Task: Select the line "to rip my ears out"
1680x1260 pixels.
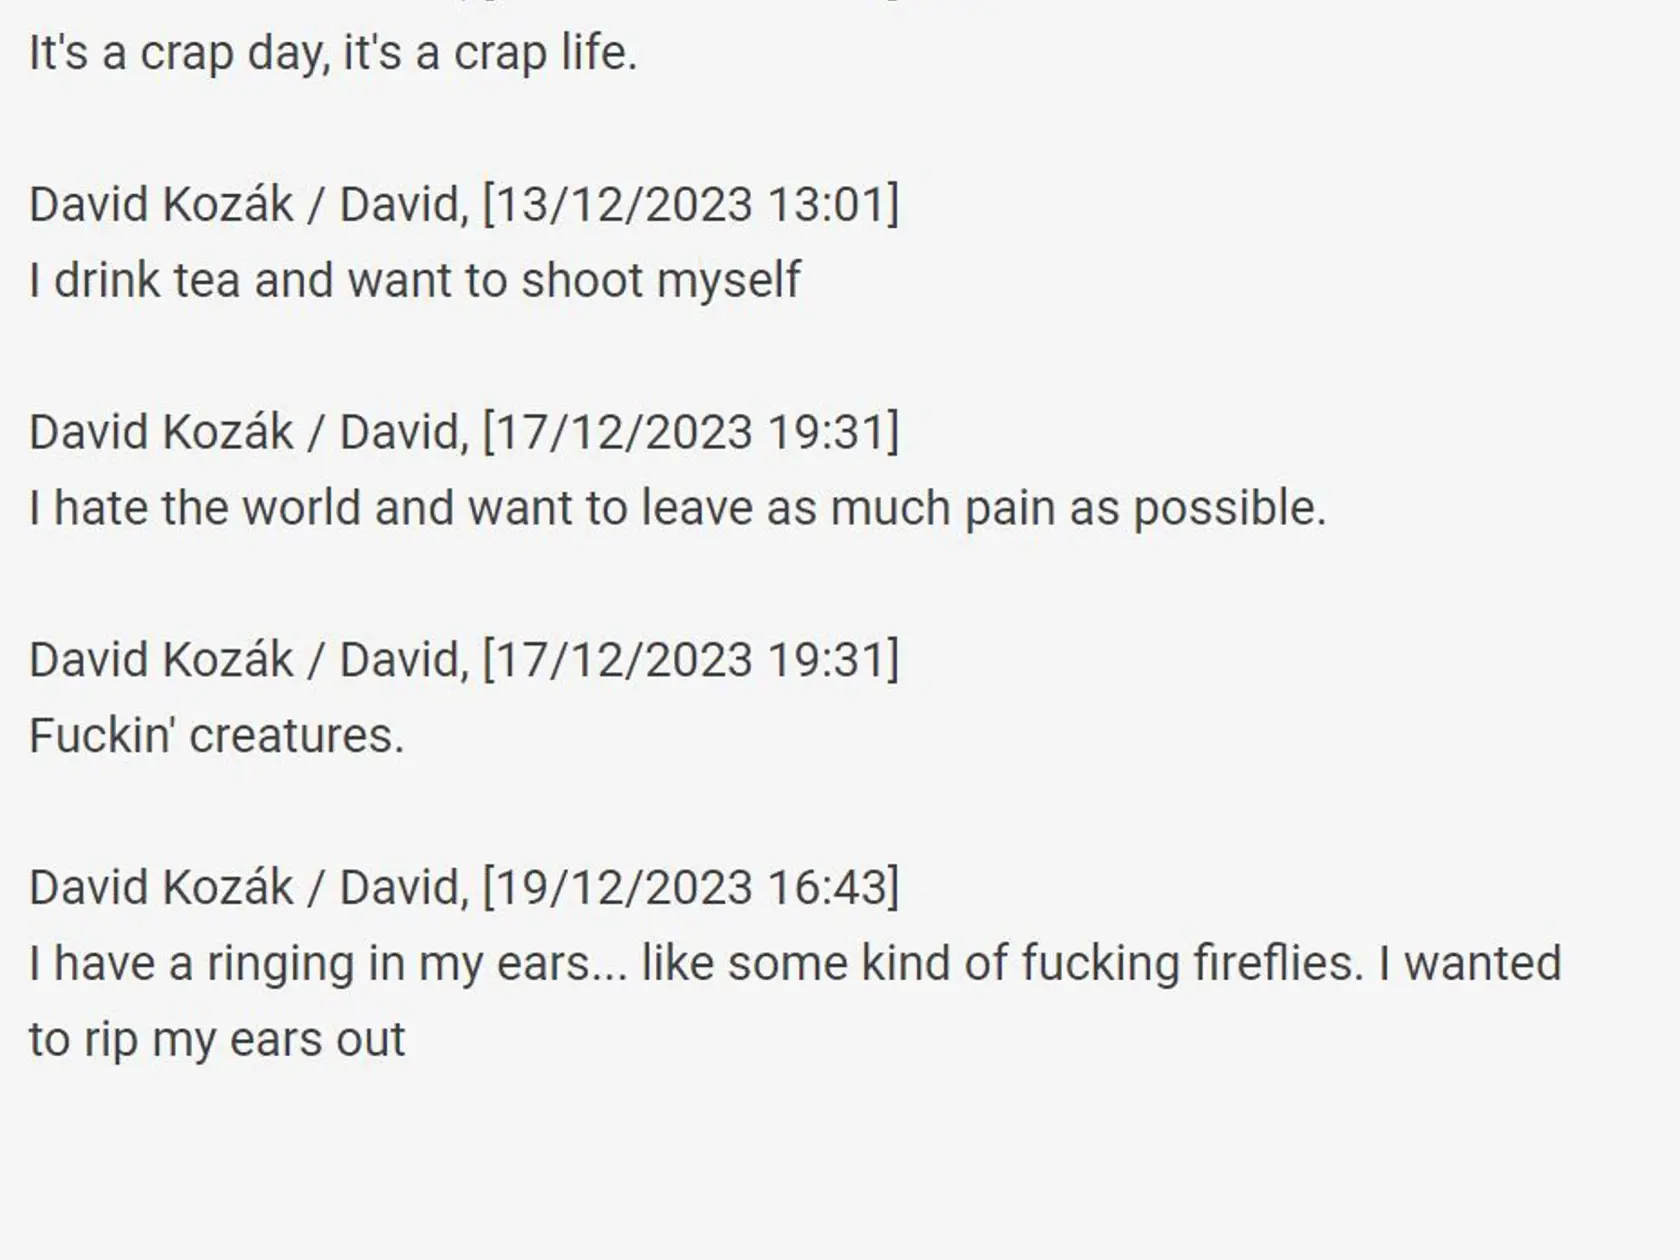Action: (x=217, y=1040)
